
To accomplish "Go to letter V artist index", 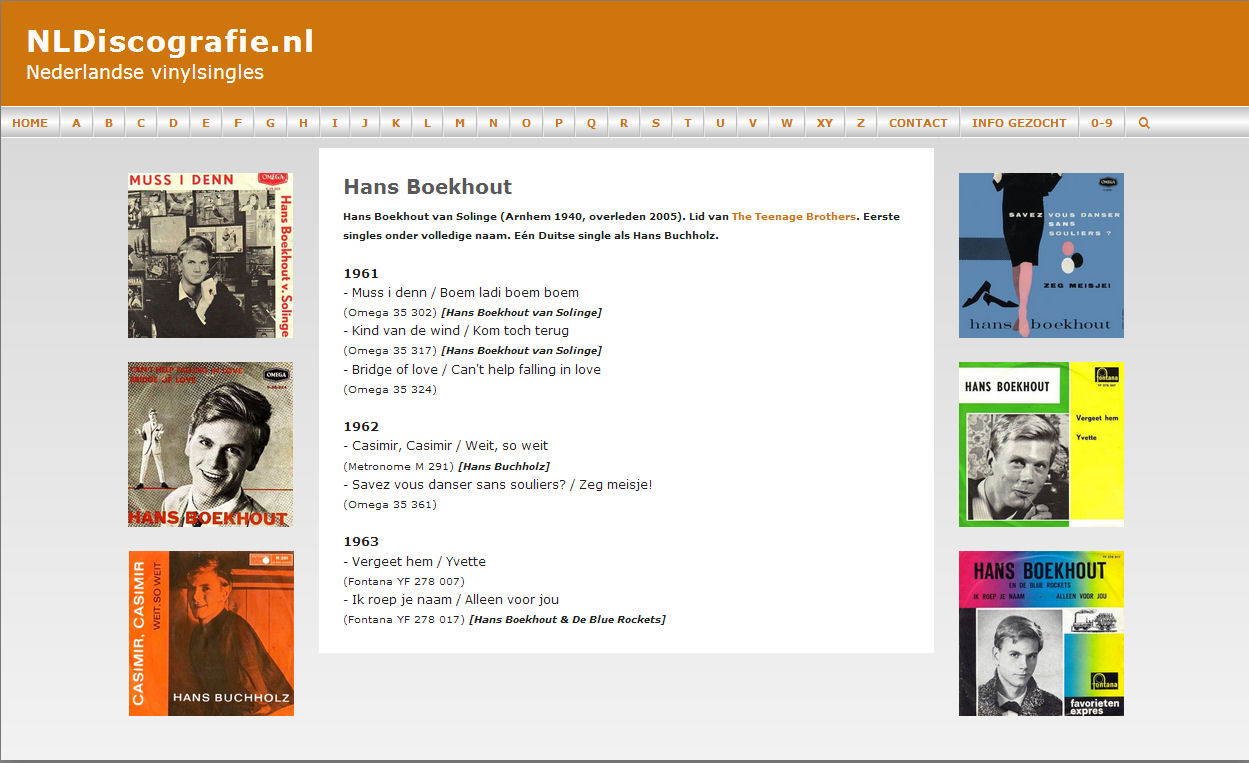I will pos(753,123).
